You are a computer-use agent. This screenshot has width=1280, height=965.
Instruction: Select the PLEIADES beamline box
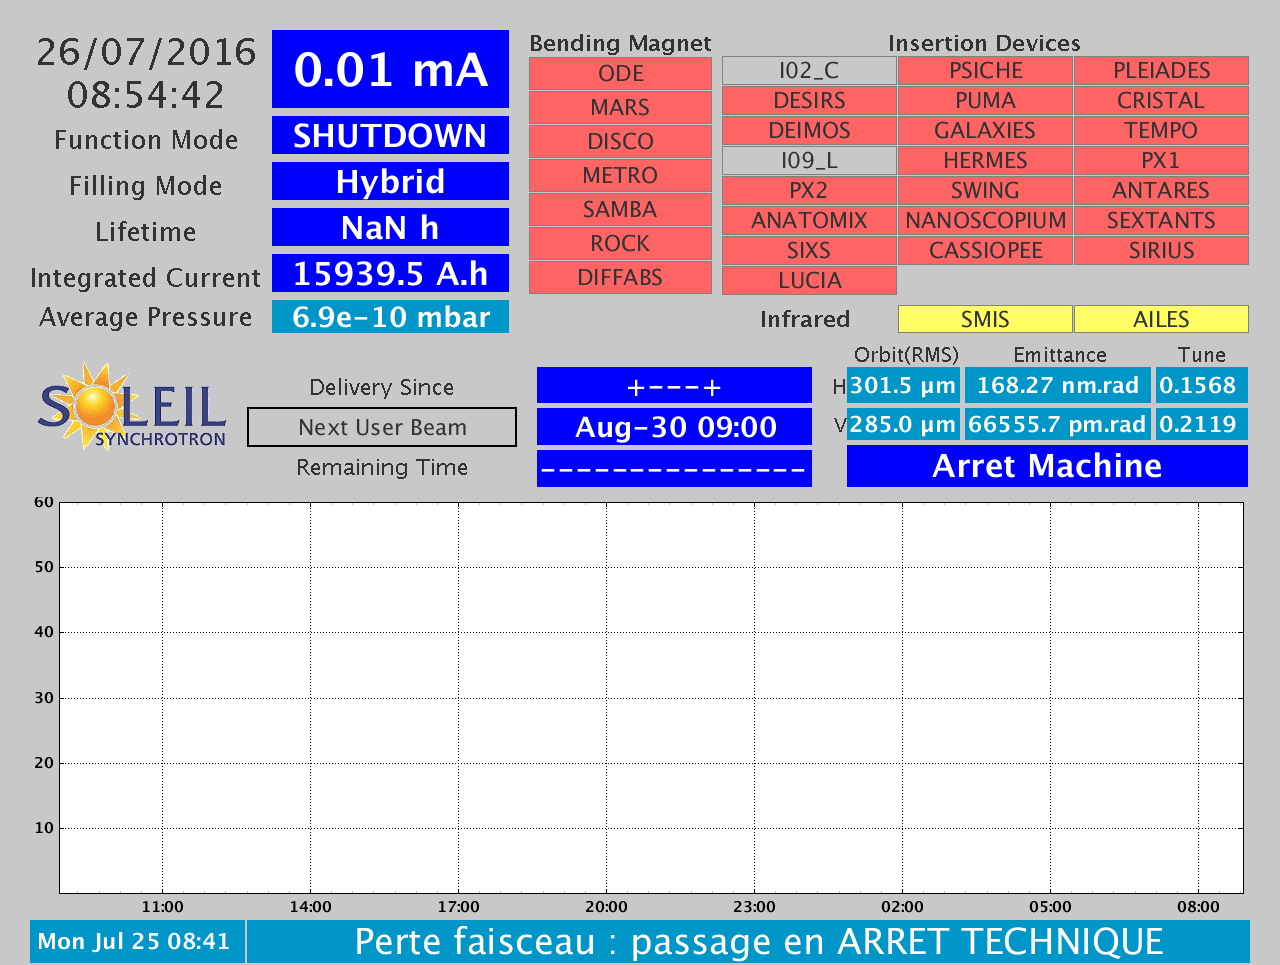point(1161,71)
